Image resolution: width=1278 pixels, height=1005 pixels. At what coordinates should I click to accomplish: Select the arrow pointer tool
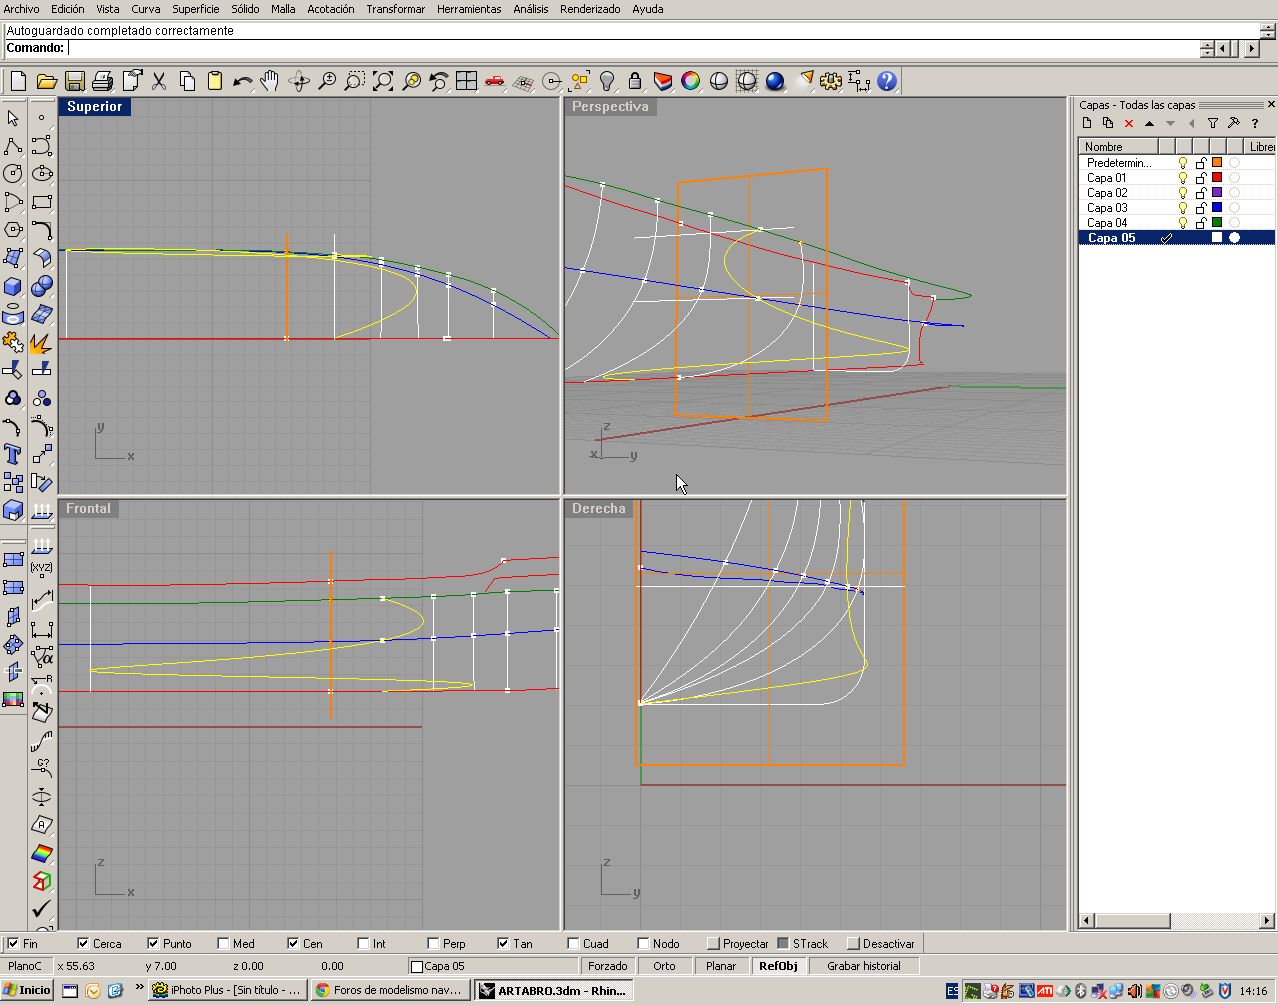tap(13, 118)
